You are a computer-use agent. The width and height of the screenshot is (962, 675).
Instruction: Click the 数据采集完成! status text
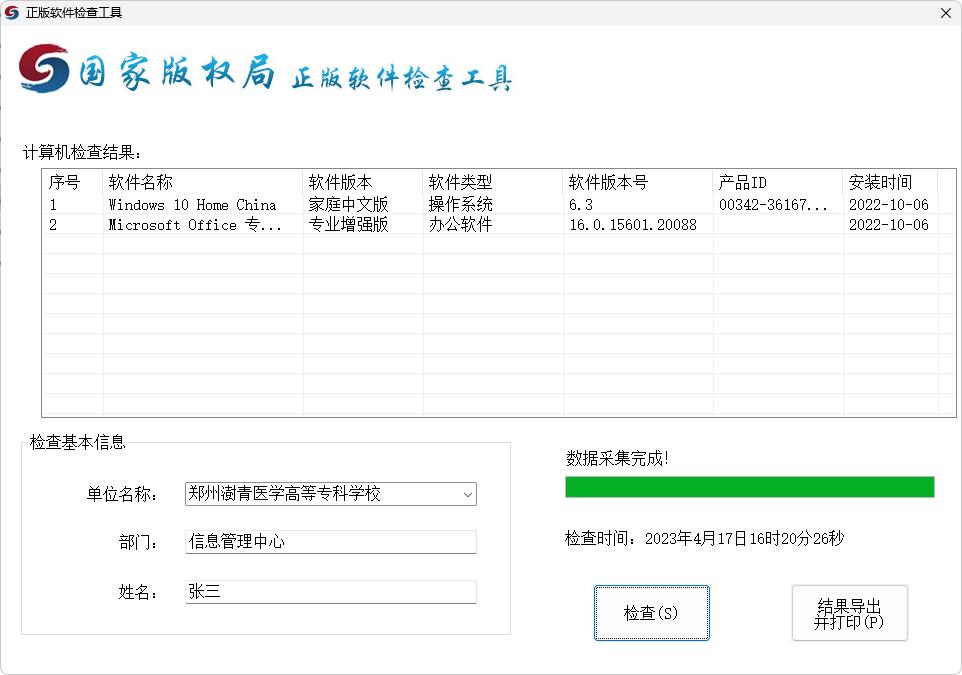(617, 458)
